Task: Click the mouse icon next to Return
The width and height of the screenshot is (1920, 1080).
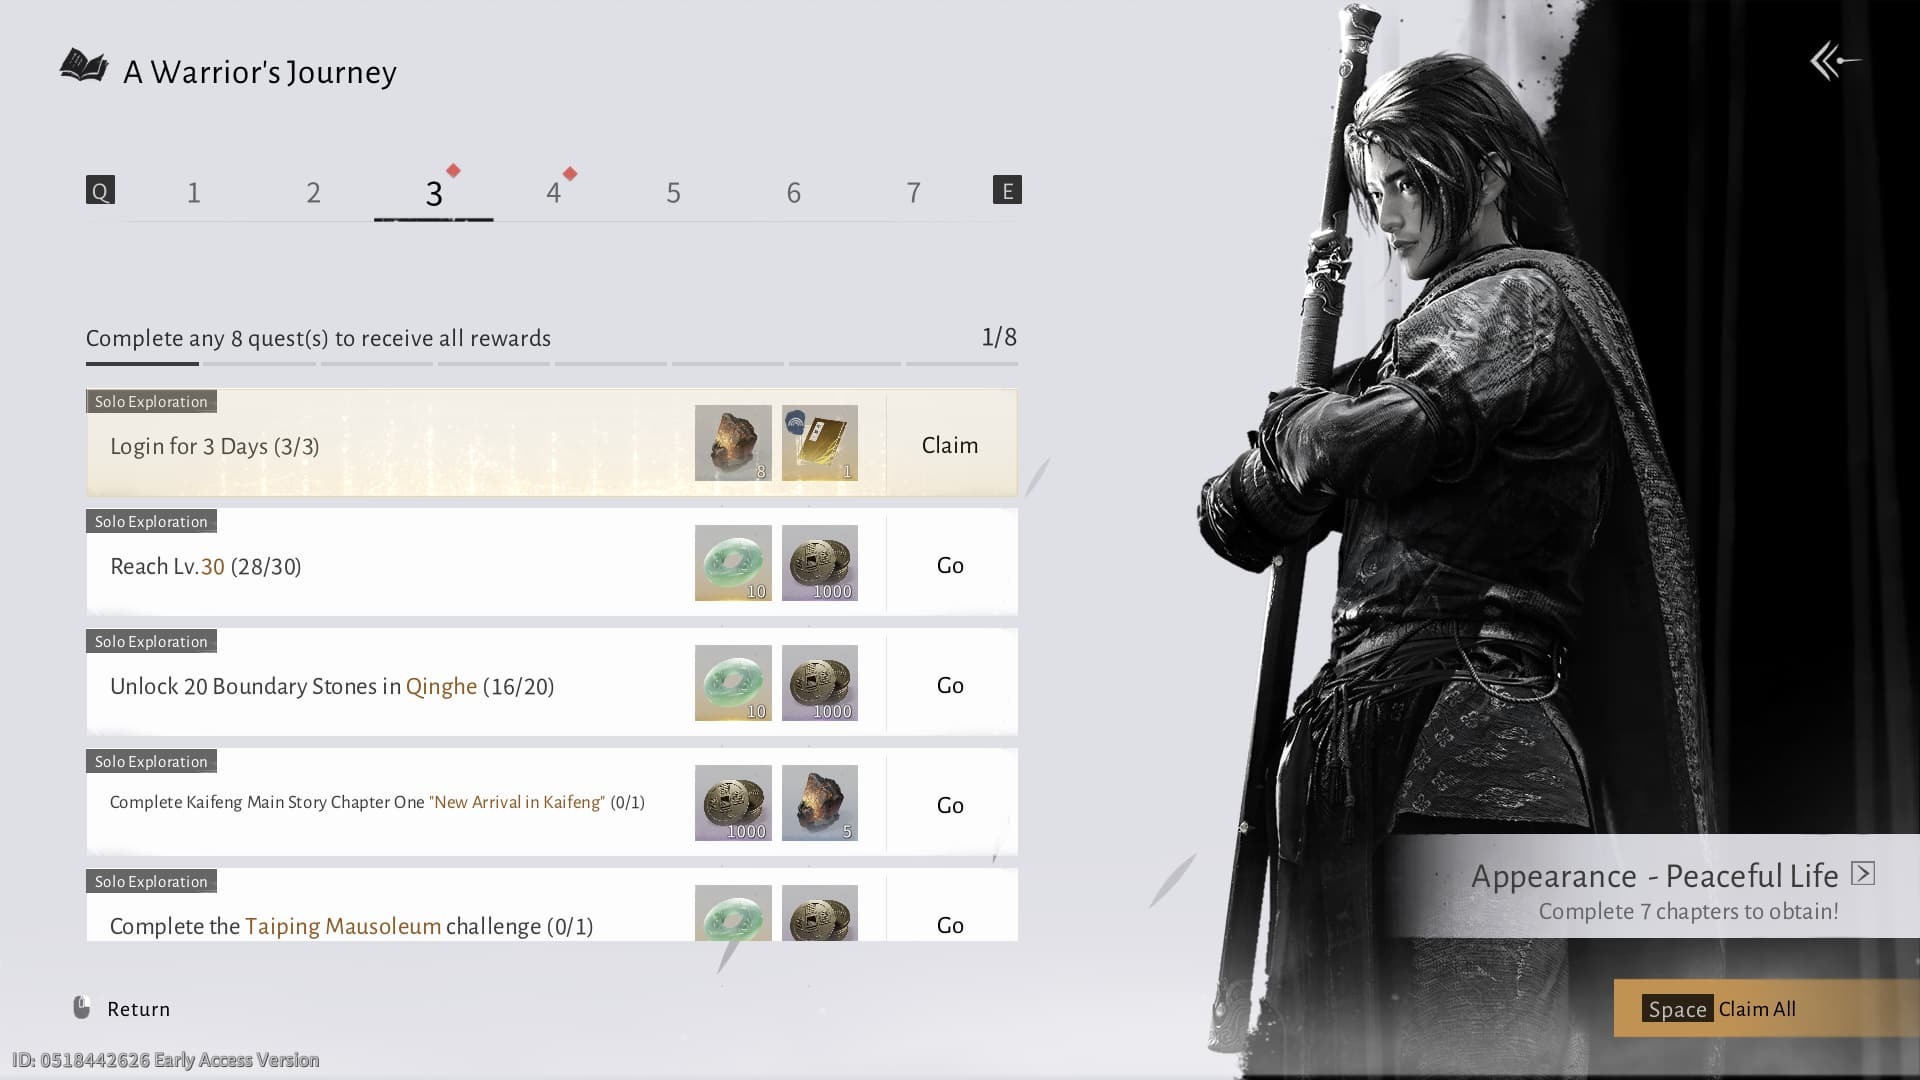Action: pyautogui.click(x=84, y=1008)
